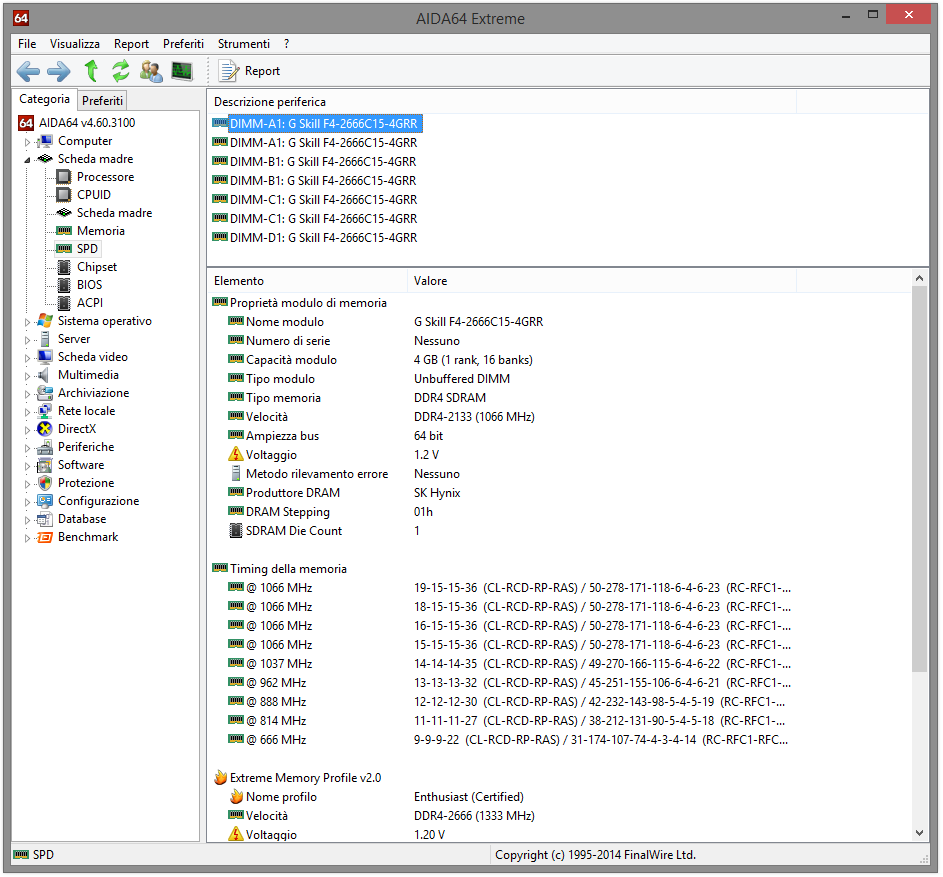The image size is (943, 877).
Task: Collapse the Scheda madre tree node
Action: [x=26, y=160]
